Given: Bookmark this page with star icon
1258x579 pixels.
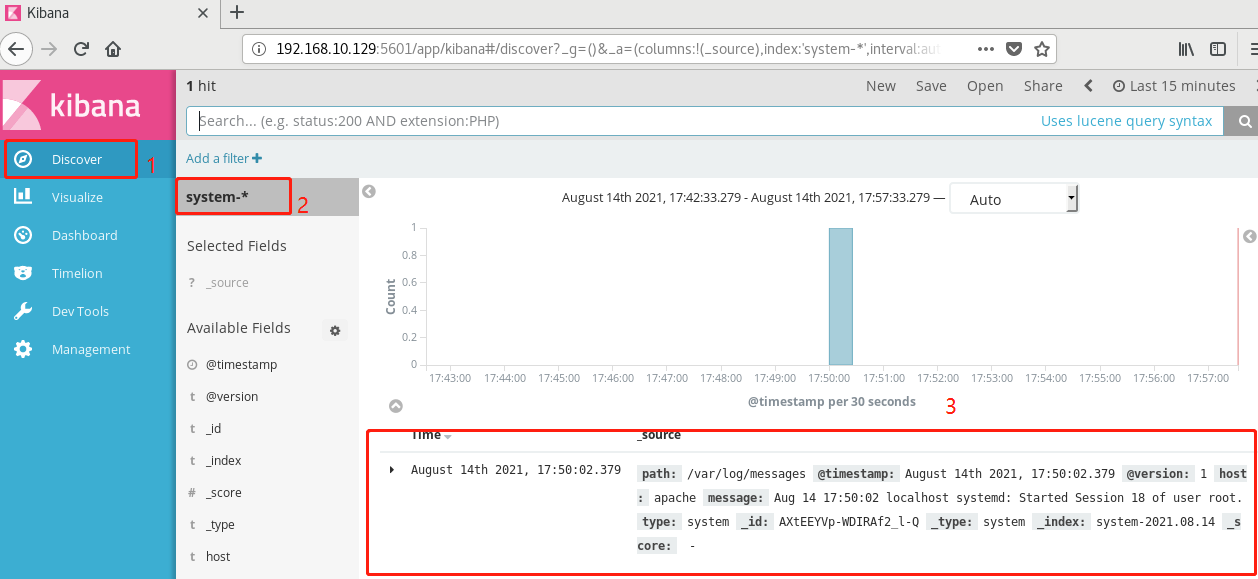Looking at the screenshot, I should 1042,49.
